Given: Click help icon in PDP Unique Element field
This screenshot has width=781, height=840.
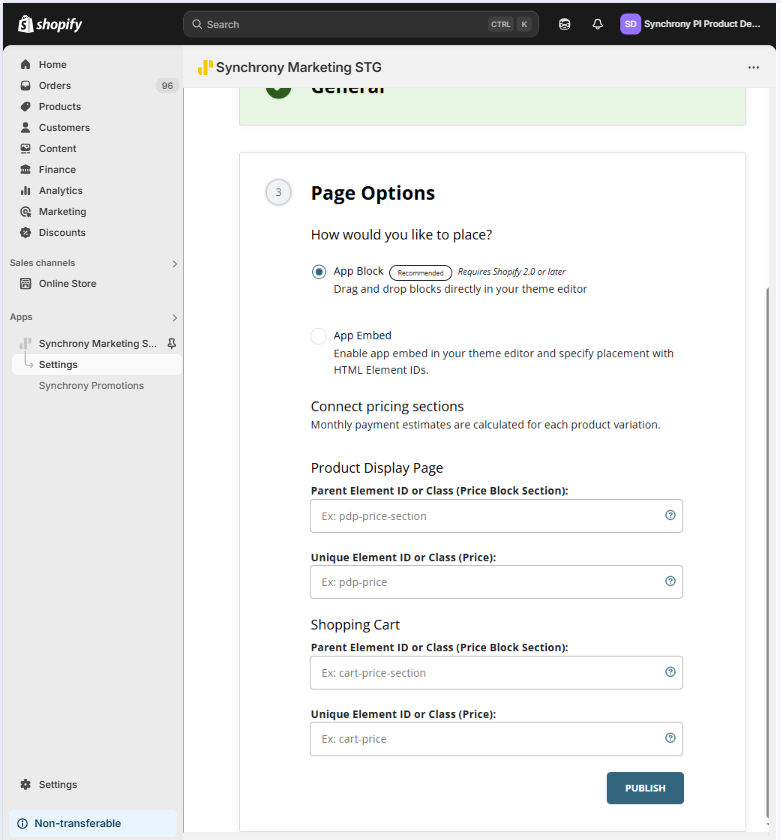Looking at the screenshot, I should [x=670, y=582].
